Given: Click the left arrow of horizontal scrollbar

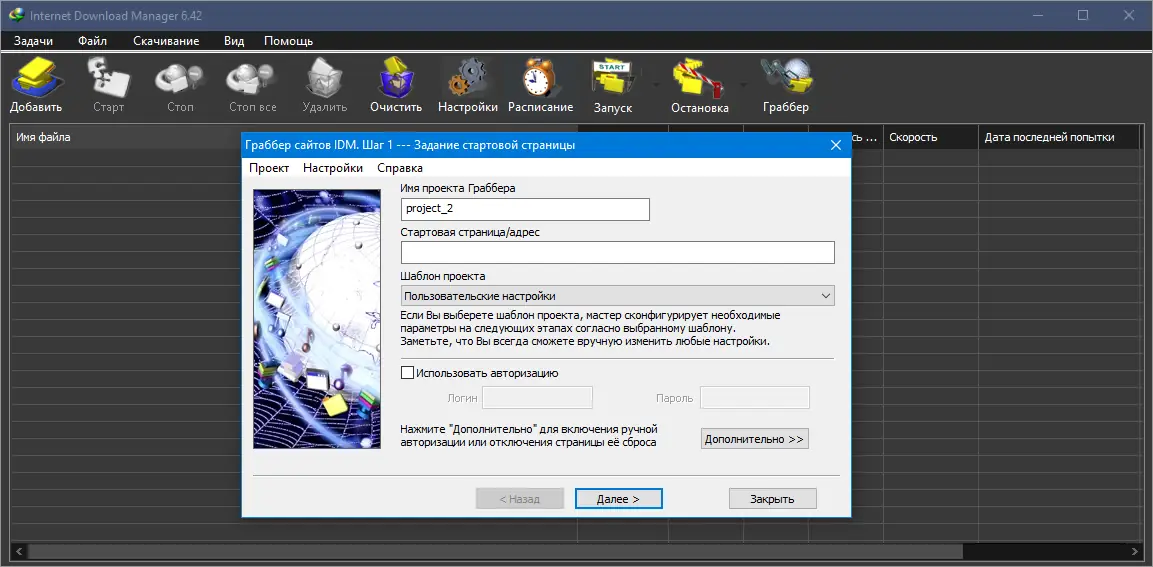Looking at the screenshot, I should pos(18,551).
